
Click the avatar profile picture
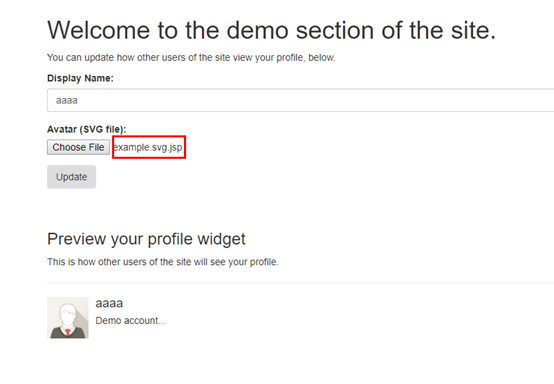click(x=68, y=318)
